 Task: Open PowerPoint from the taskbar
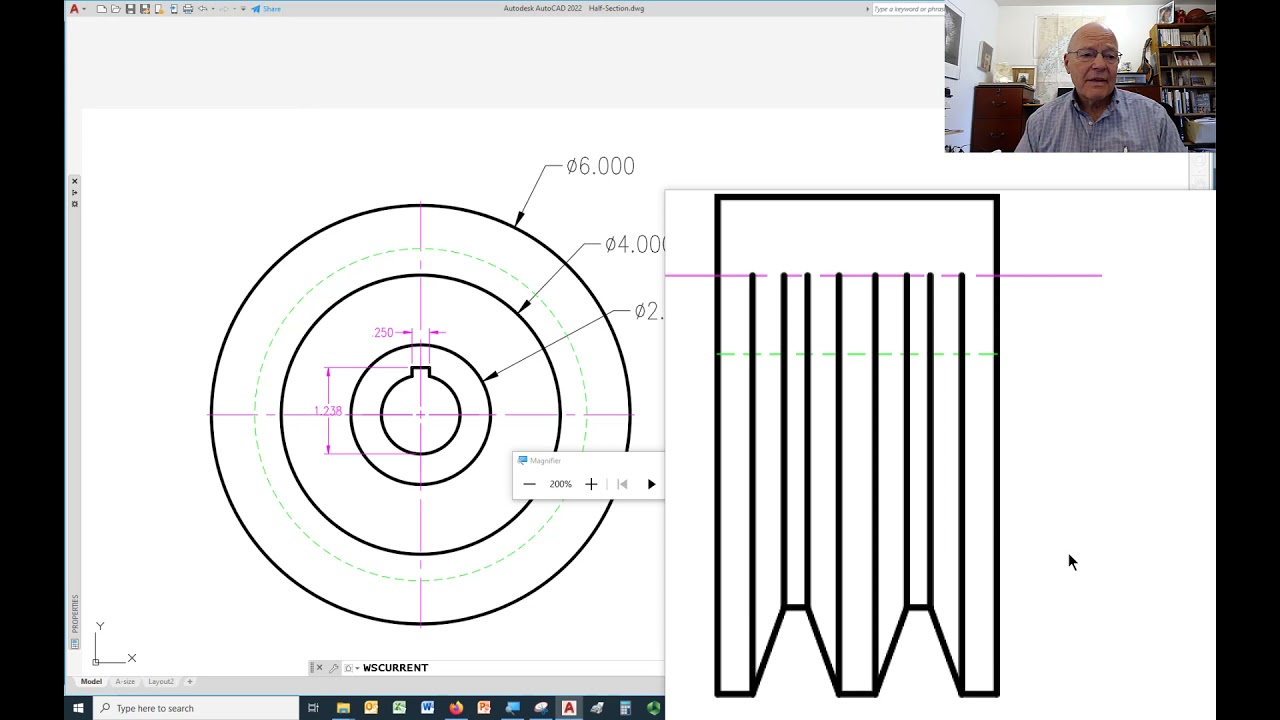tap(484, 708)
